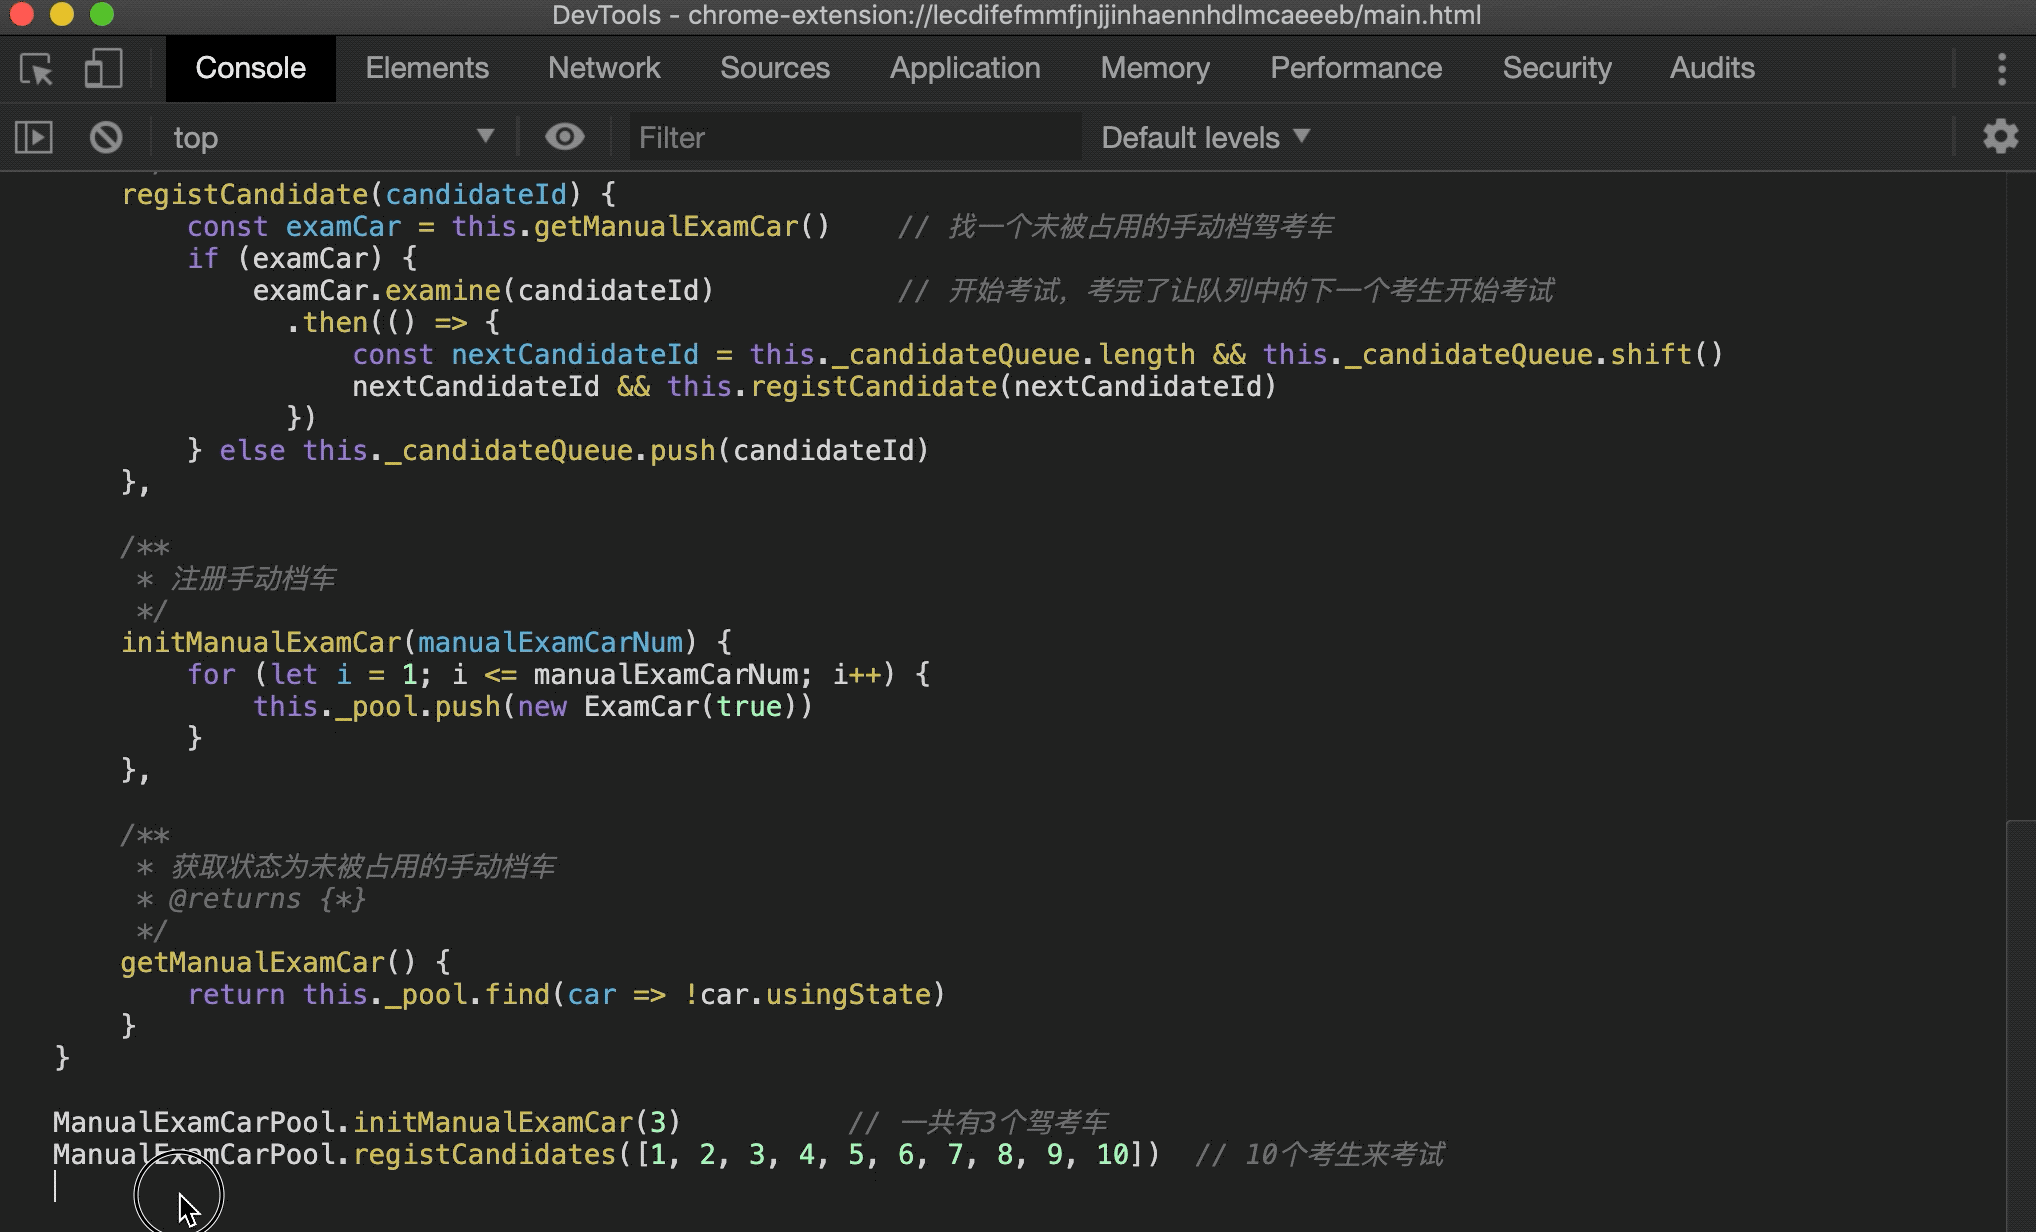The height and width of the screenshot is (1232, 2036).
Task: Go to the Memory tab
Action: (1155, 68)
